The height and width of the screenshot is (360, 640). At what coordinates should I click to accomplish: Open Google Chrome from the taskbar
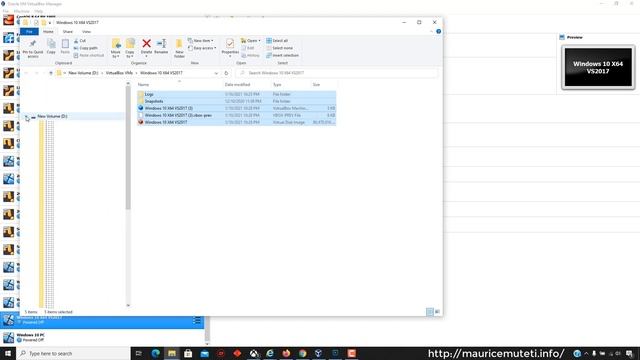302,353
